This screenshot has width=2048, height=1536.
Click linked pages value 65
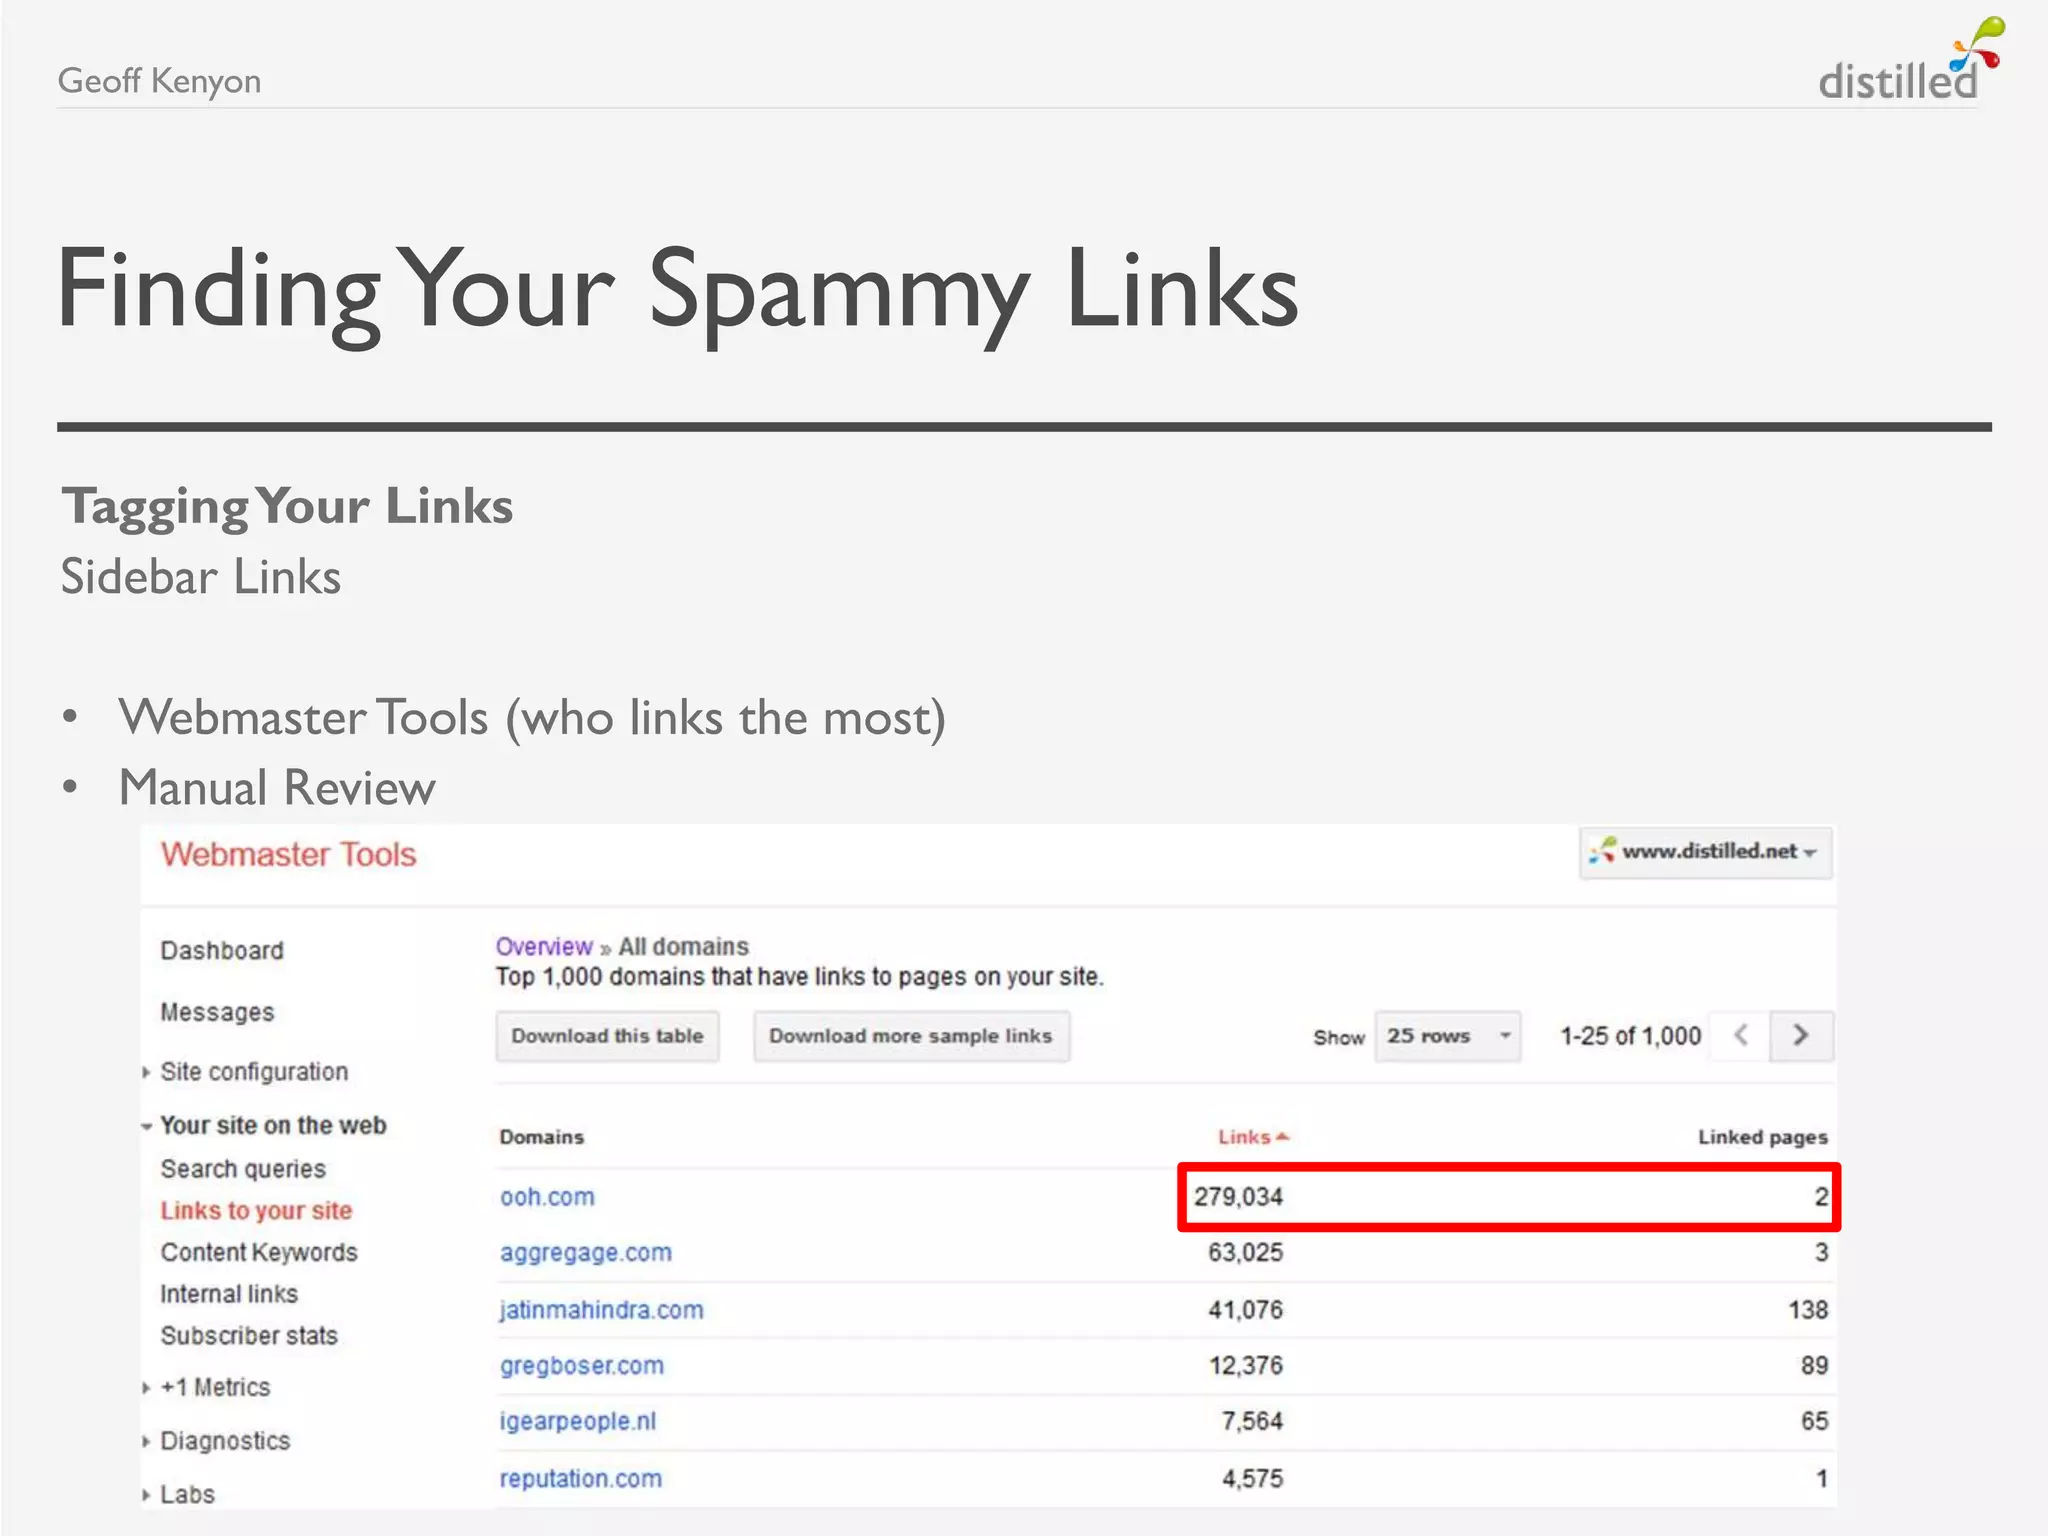point(1814,1422)
